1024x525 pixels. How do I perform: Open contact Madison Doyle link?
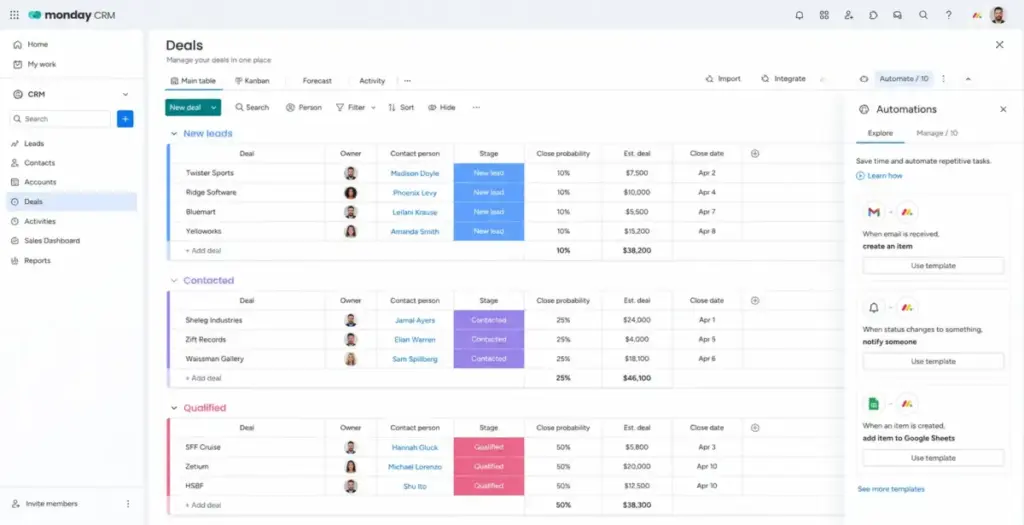pyautogui.click(x=415, y=173)
